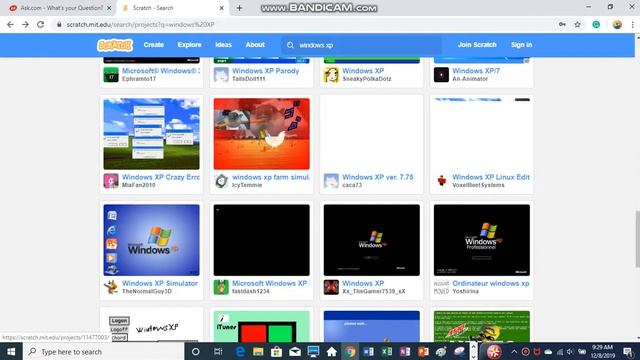Viewport: 640px width, 360px height.
Task: Bookmark this page with the star icon
Action: click(577, 24)
